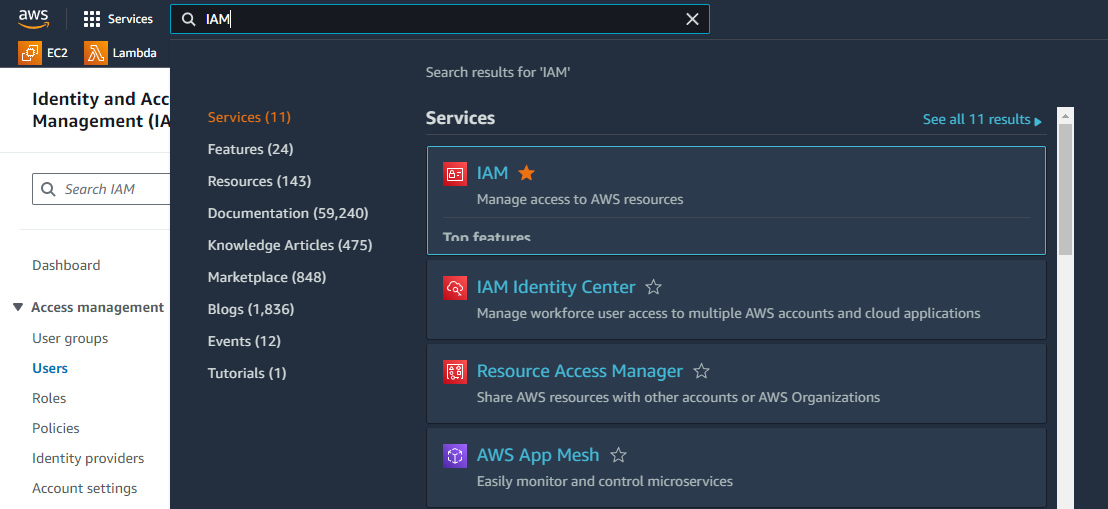The height and width of the screenshot is (509, 1108).
Task: Favorite IAM Identity Center with star
Action: pyautogui.click(x=654, y=287)
